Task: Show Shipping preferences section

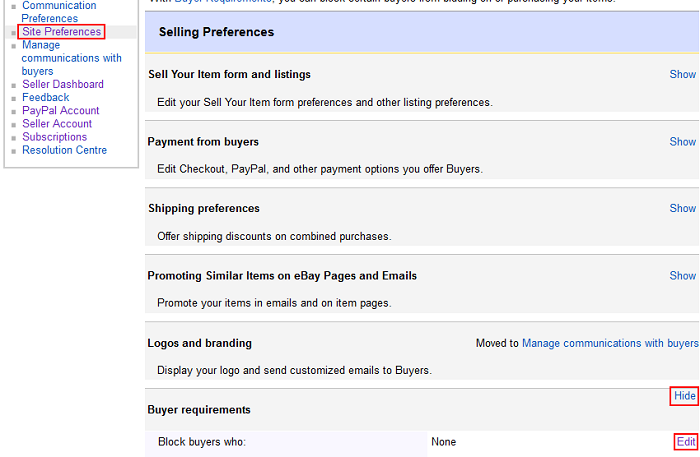Action: click(683, 208)
